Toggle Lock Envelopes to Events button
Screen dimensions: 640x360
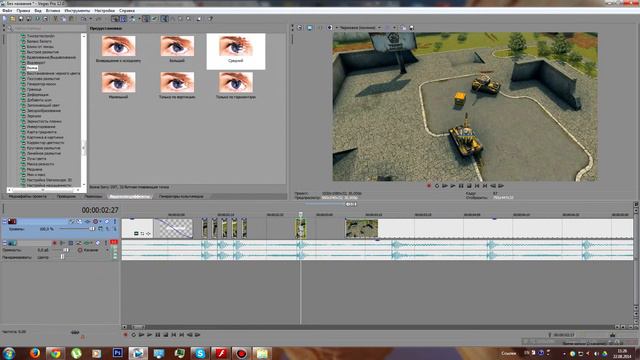[x=146, y=19]
